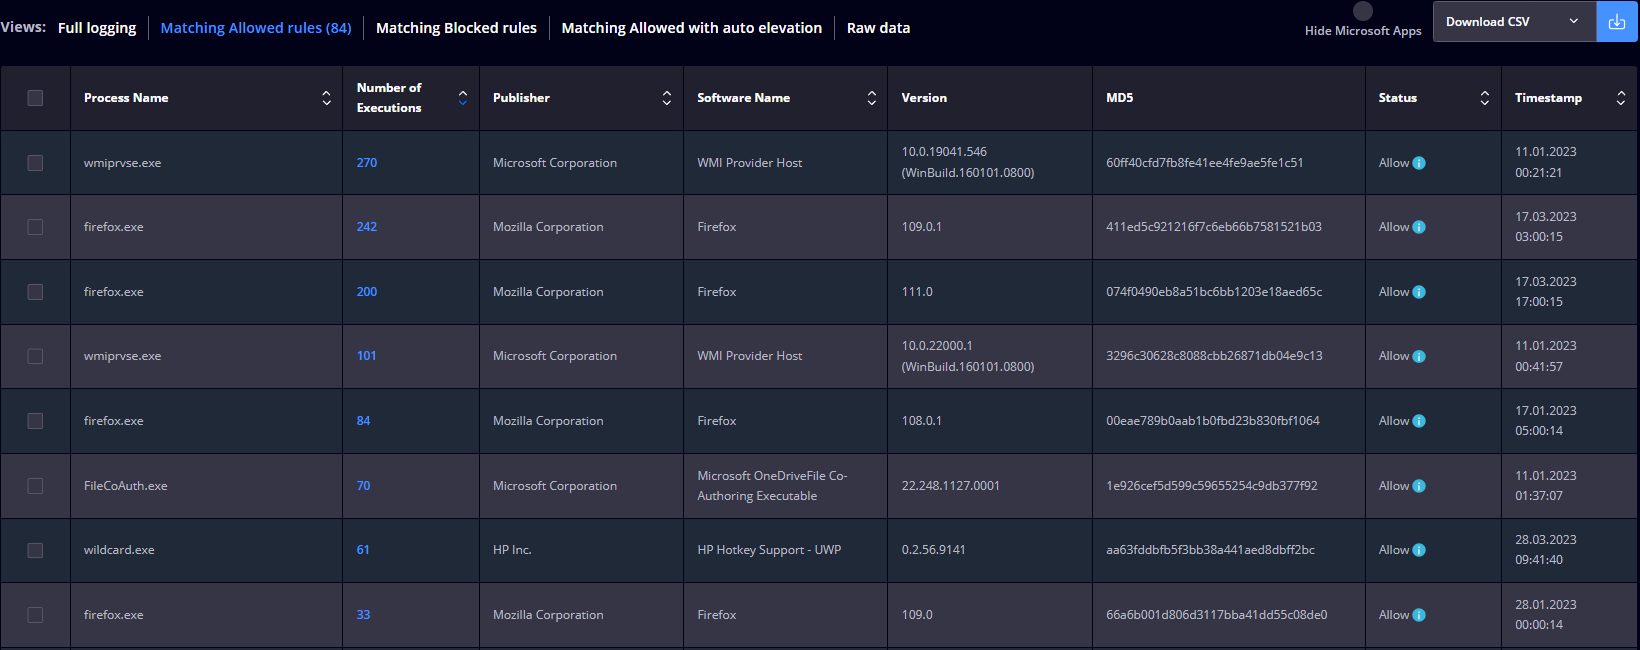Sort by Software Name column arrows

[x=871, y=98]
